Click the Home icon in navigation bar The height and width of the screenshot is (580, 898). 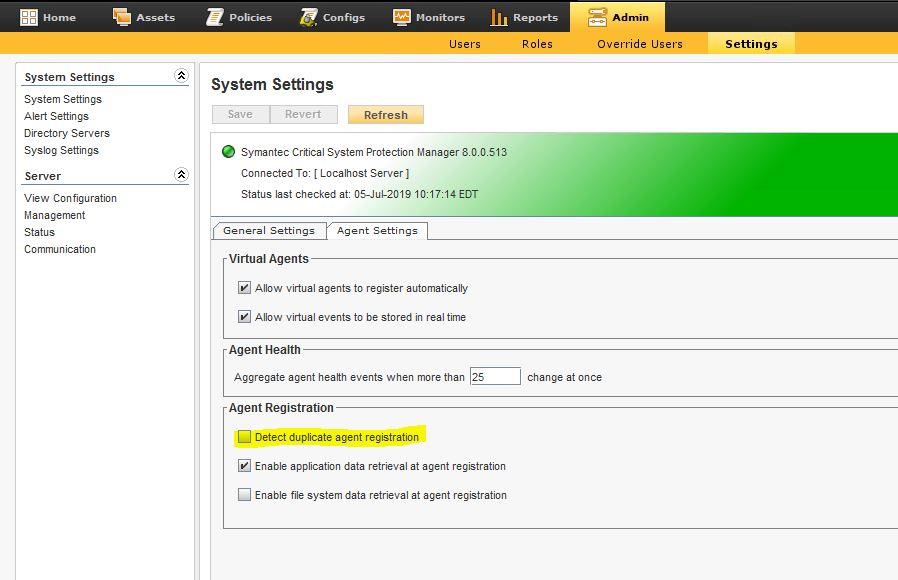point(29,17)
